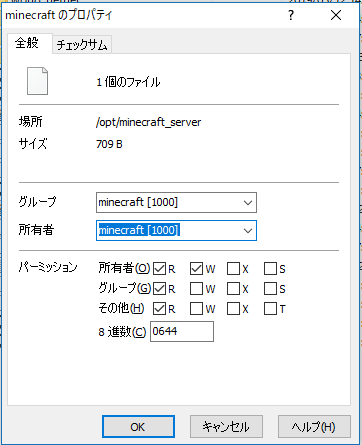Enable others (その他) W write checkbox
The height and width of the screenshot is (445, 362).
coord(196,309)
